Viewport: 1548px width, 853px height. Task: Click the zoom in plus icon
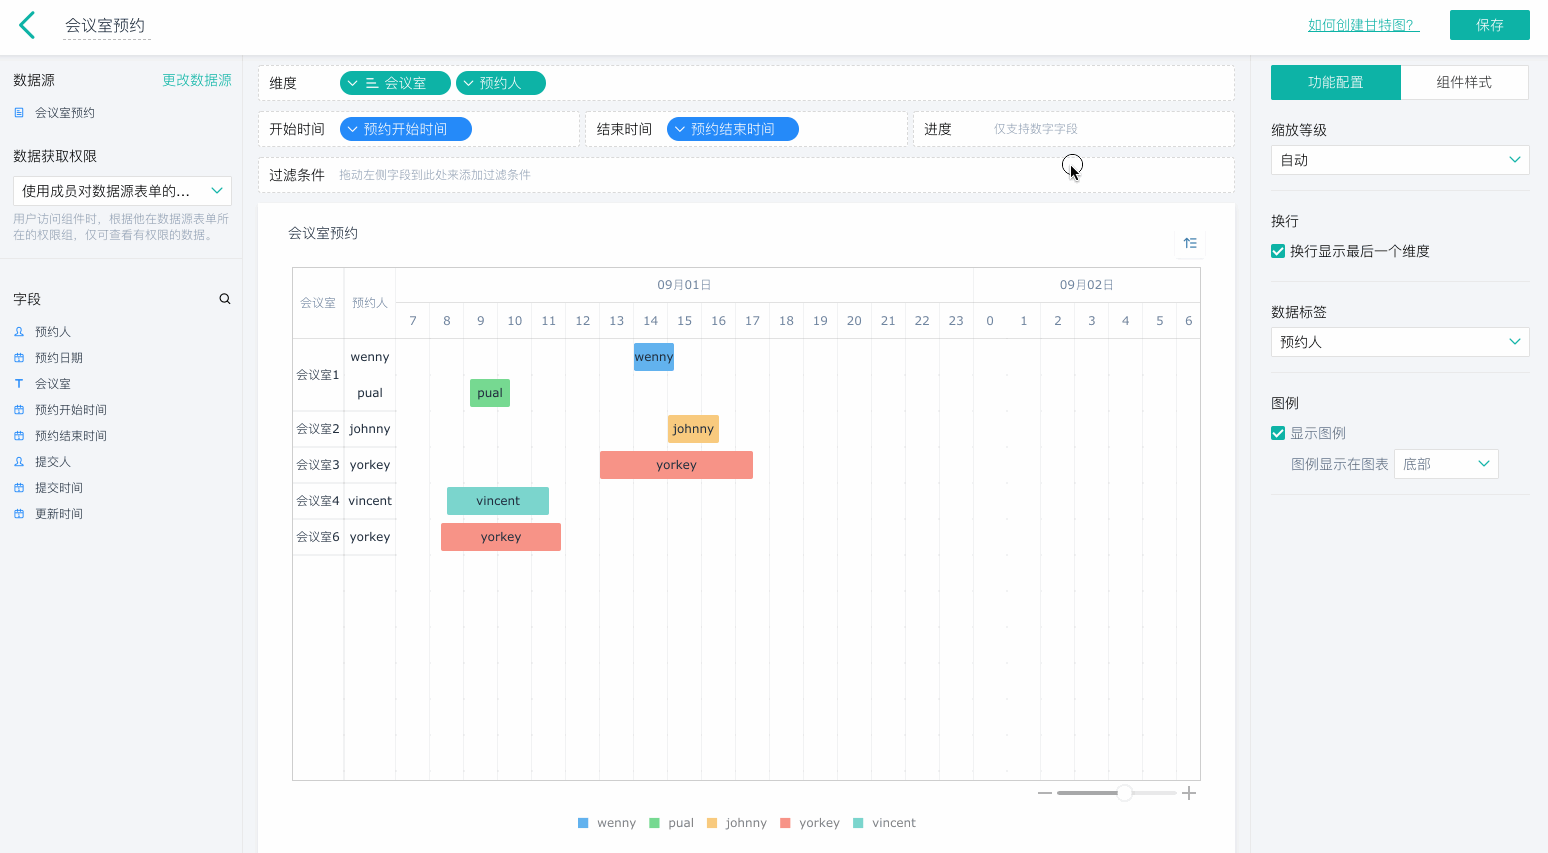pos(1189,793)
